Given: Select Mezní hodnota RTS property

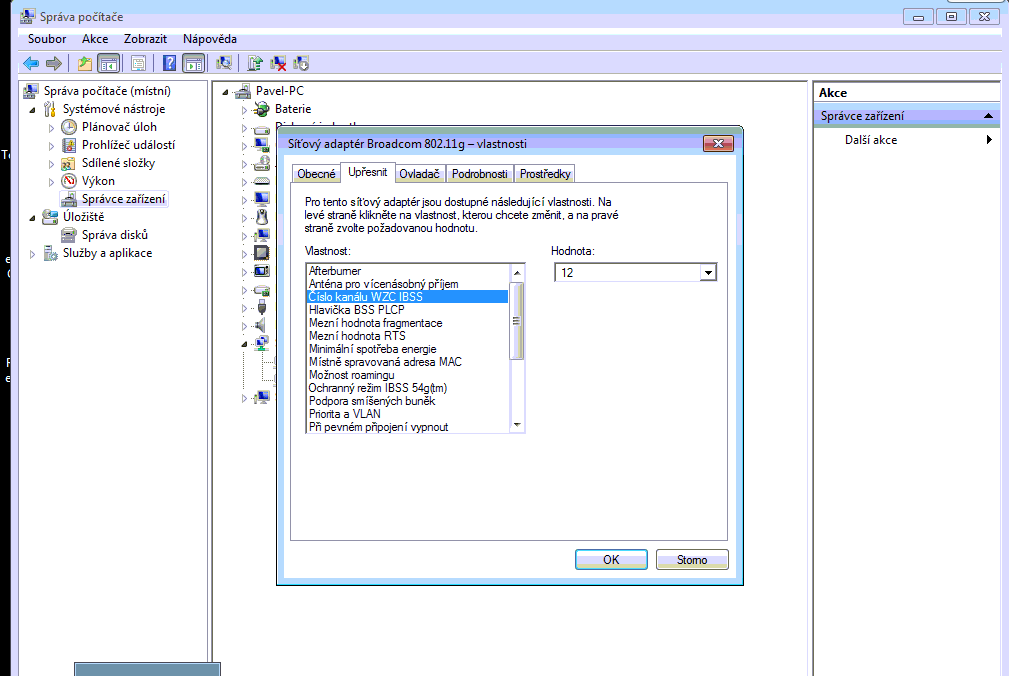Looking at the screenshot, I should click(407, 336).
